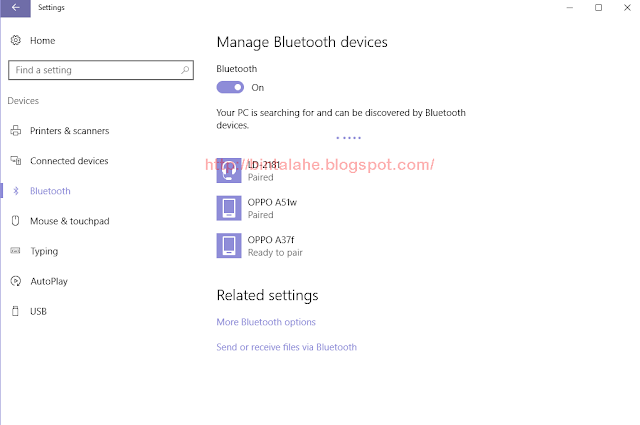Open More Bluetooth options link

click(266, 322)
